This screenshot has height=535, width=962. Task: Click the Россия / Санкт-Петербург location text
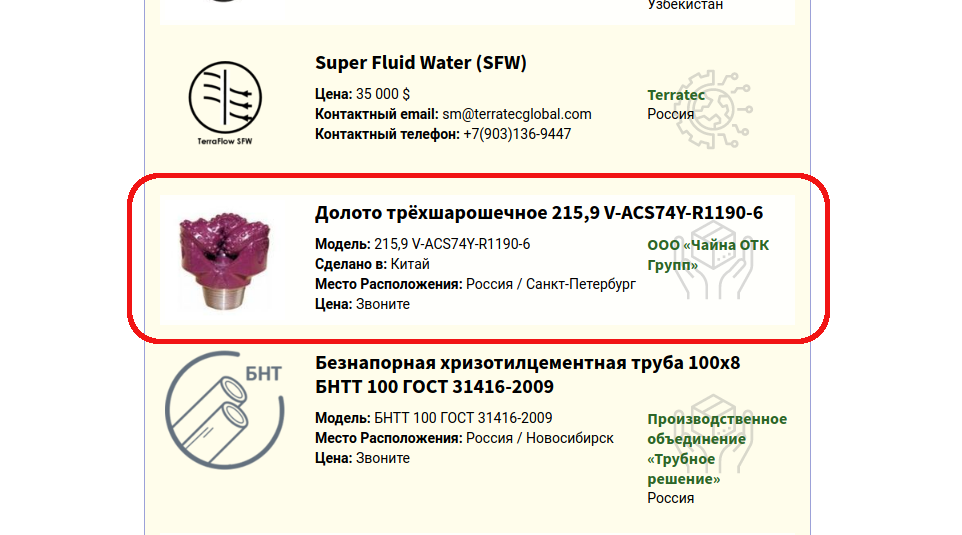[x=550, y=284]
